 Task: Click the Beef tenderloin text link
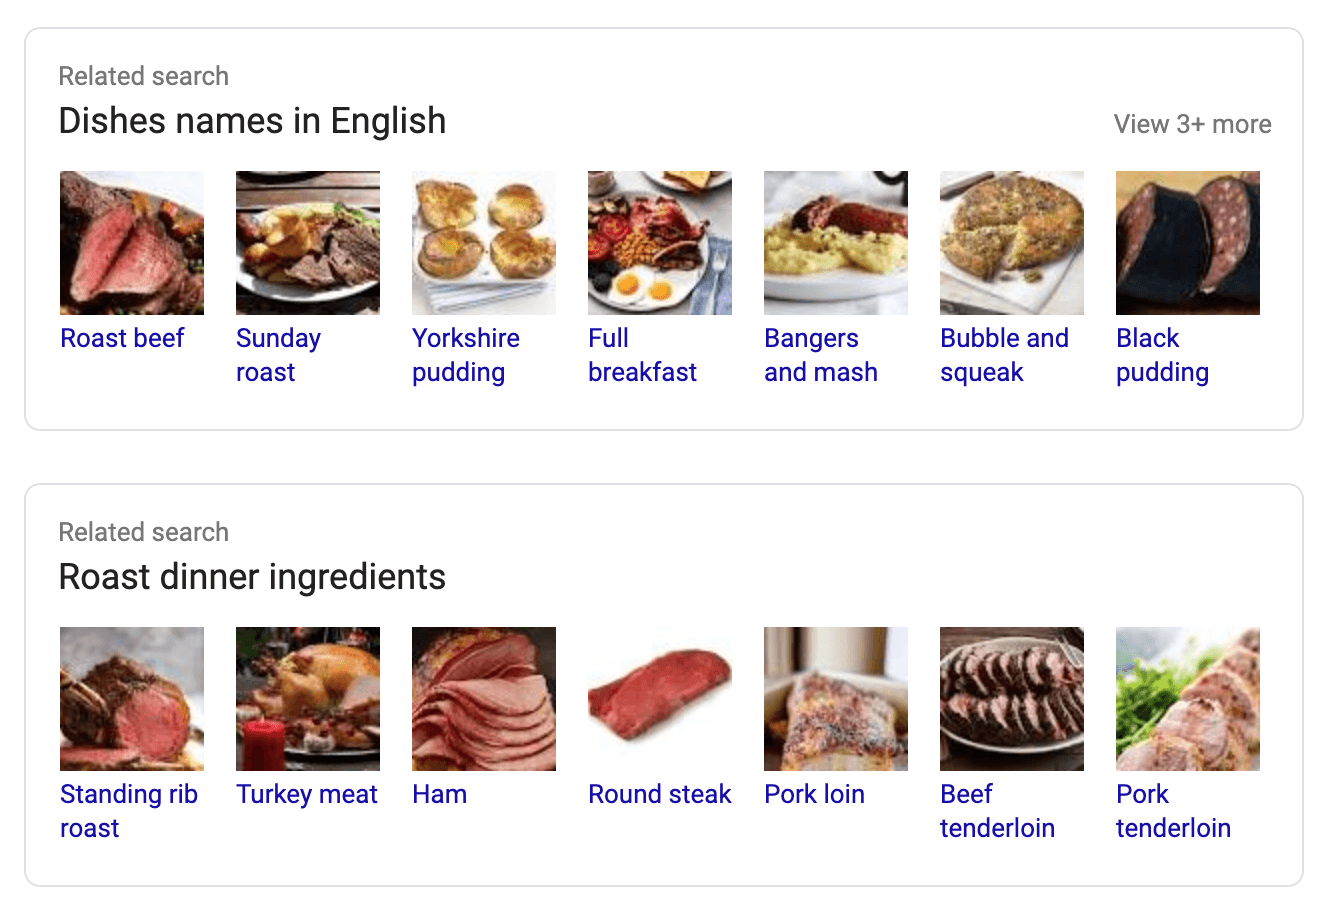click(x=997, y=811)
